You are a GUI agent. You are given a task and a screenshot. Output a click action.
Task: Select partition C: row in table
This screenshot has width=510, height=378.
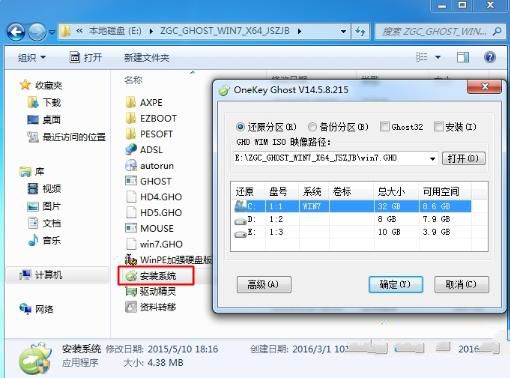[x=352, y=206]
